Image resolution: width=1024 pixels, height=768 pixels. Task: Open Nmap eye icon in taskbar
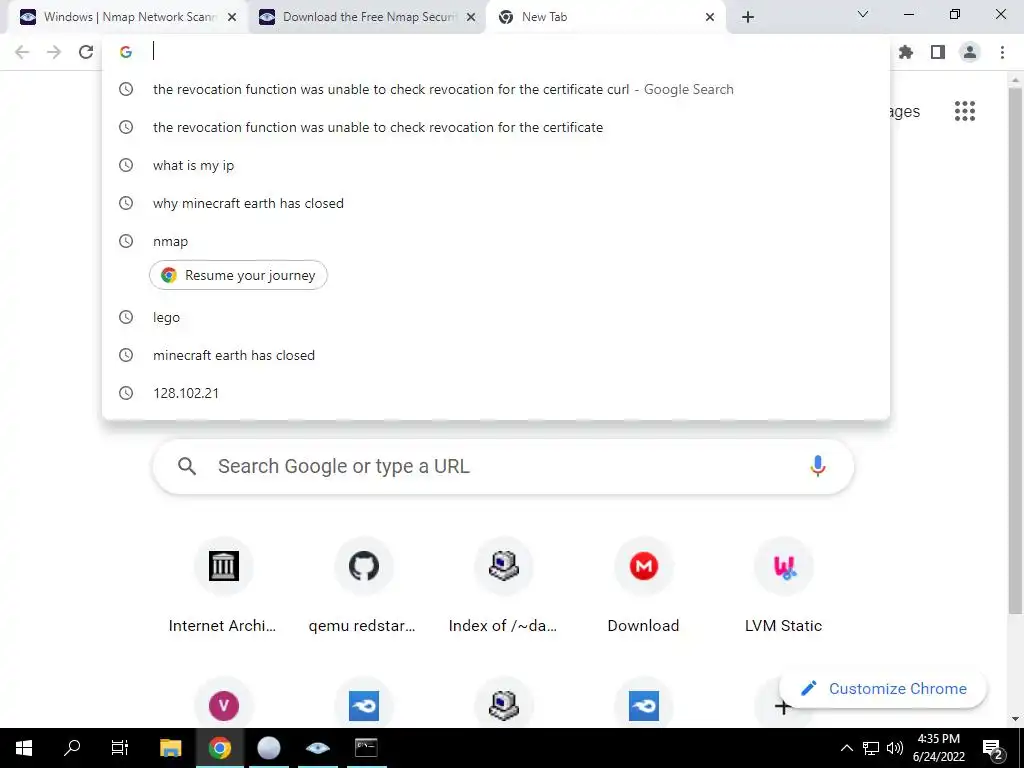(317, 748)
